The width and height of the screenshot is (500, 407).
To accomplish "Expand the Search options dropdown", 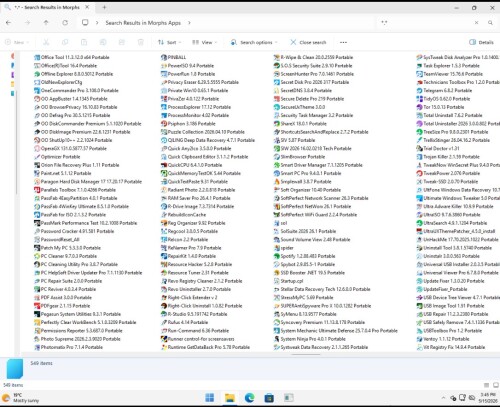I will click(254, 42).
